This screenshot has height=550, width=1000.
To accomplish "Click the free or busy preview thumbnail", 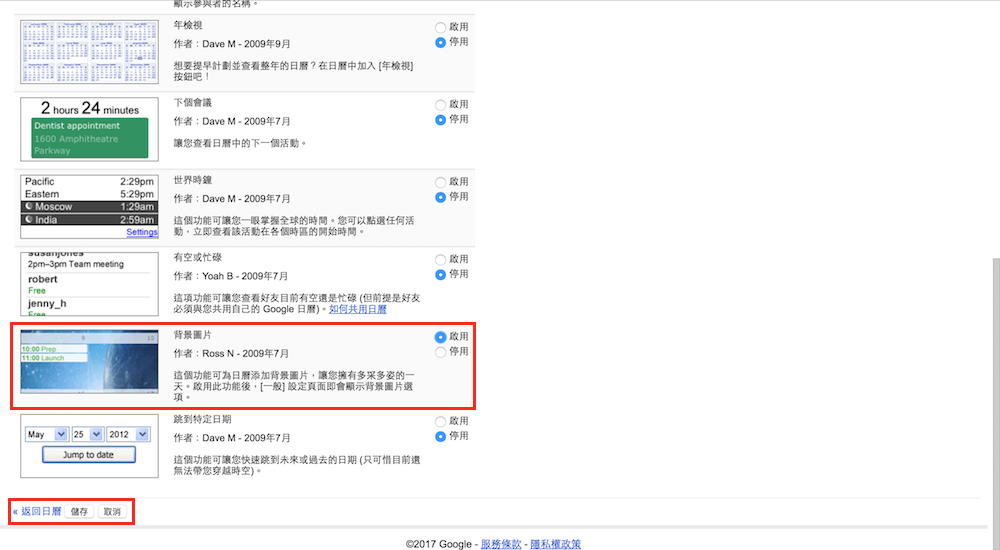I will click(89, 284).
